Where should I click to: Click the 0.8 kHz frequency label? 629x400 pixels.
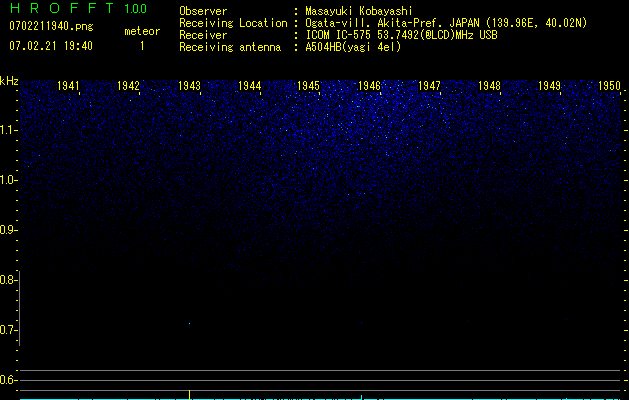[x=8, y=280]
